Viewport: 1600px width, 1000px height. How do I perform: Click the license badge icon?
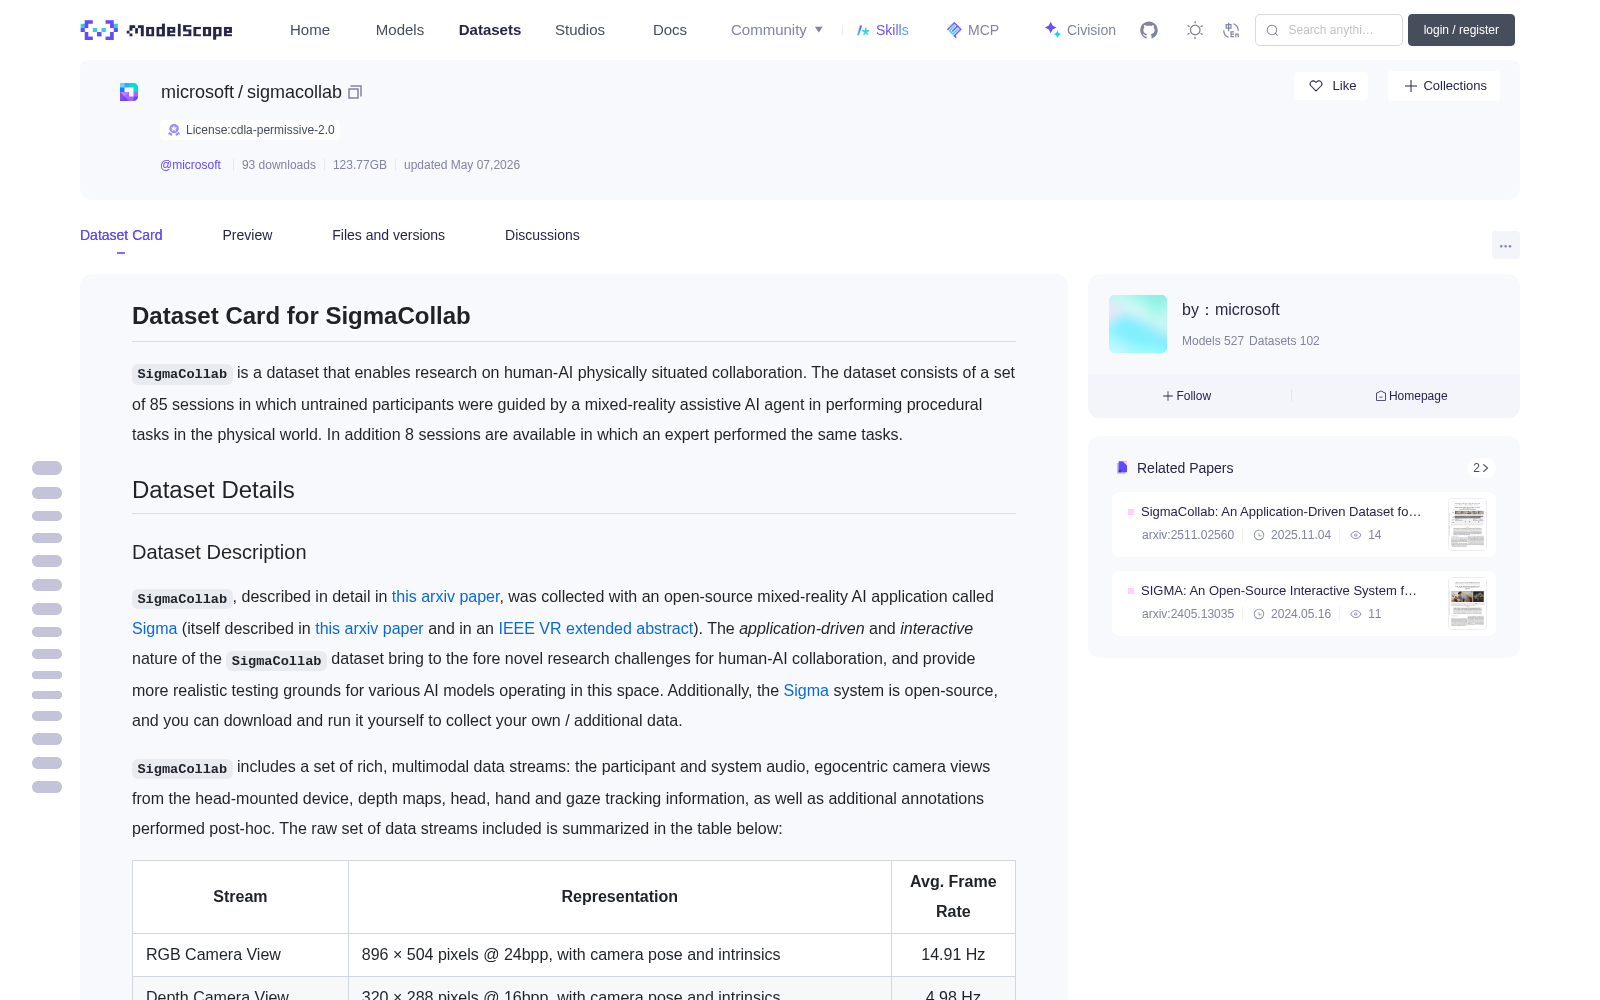point(174,130)
